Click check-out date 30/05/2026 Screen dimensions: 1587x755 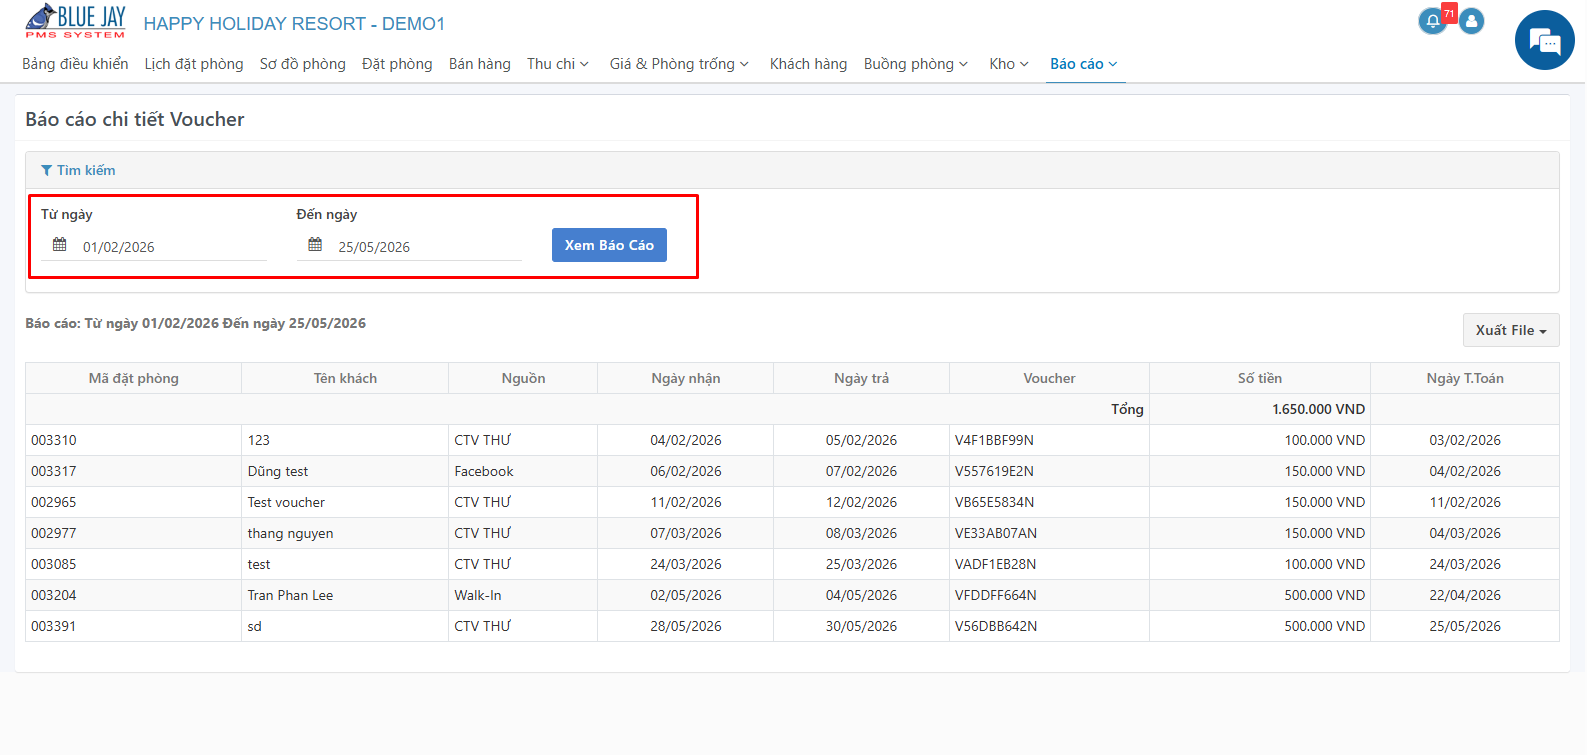pyautogui.click(x=862, y=626)
